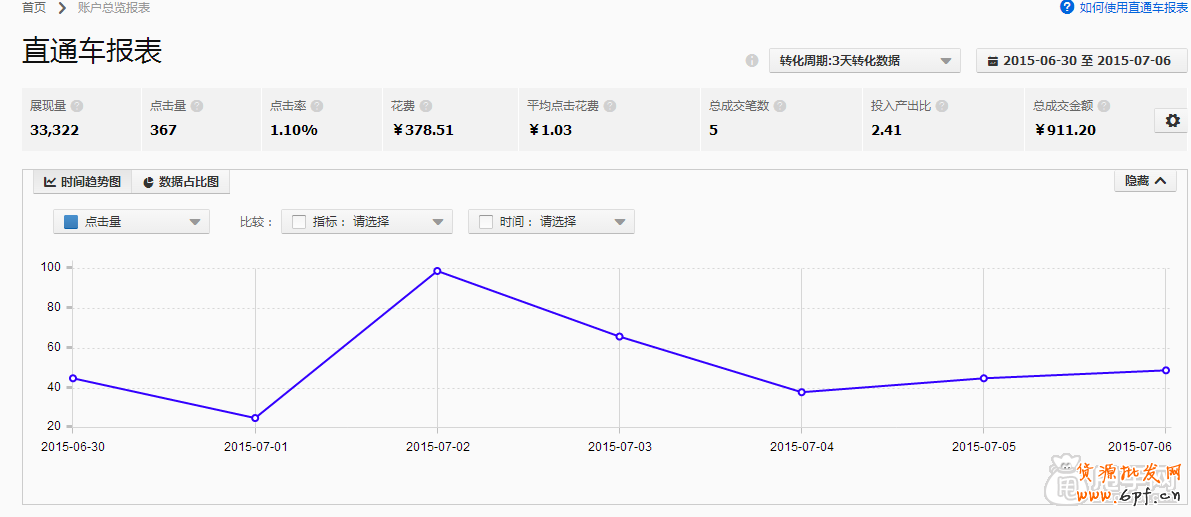Open the gear settings for metrics

[x=1172, y=120]
